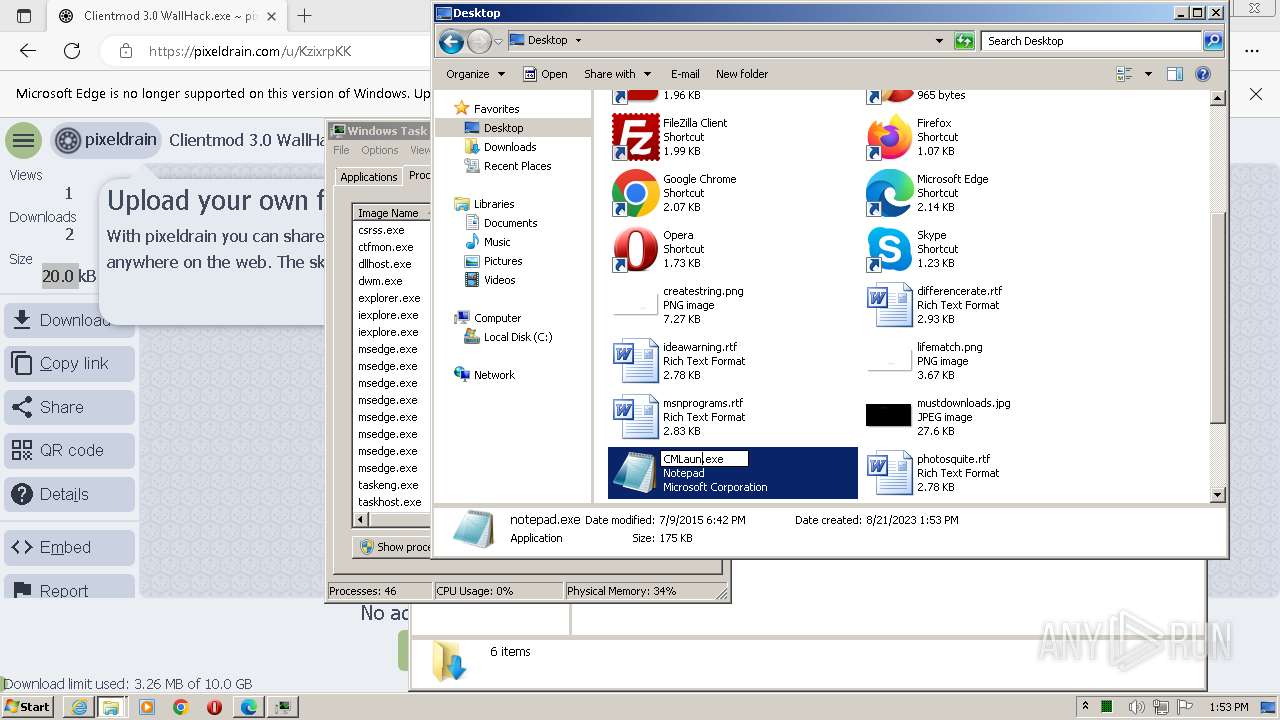Click E-mail in Explorer toolbar

[x=685, y=74]
